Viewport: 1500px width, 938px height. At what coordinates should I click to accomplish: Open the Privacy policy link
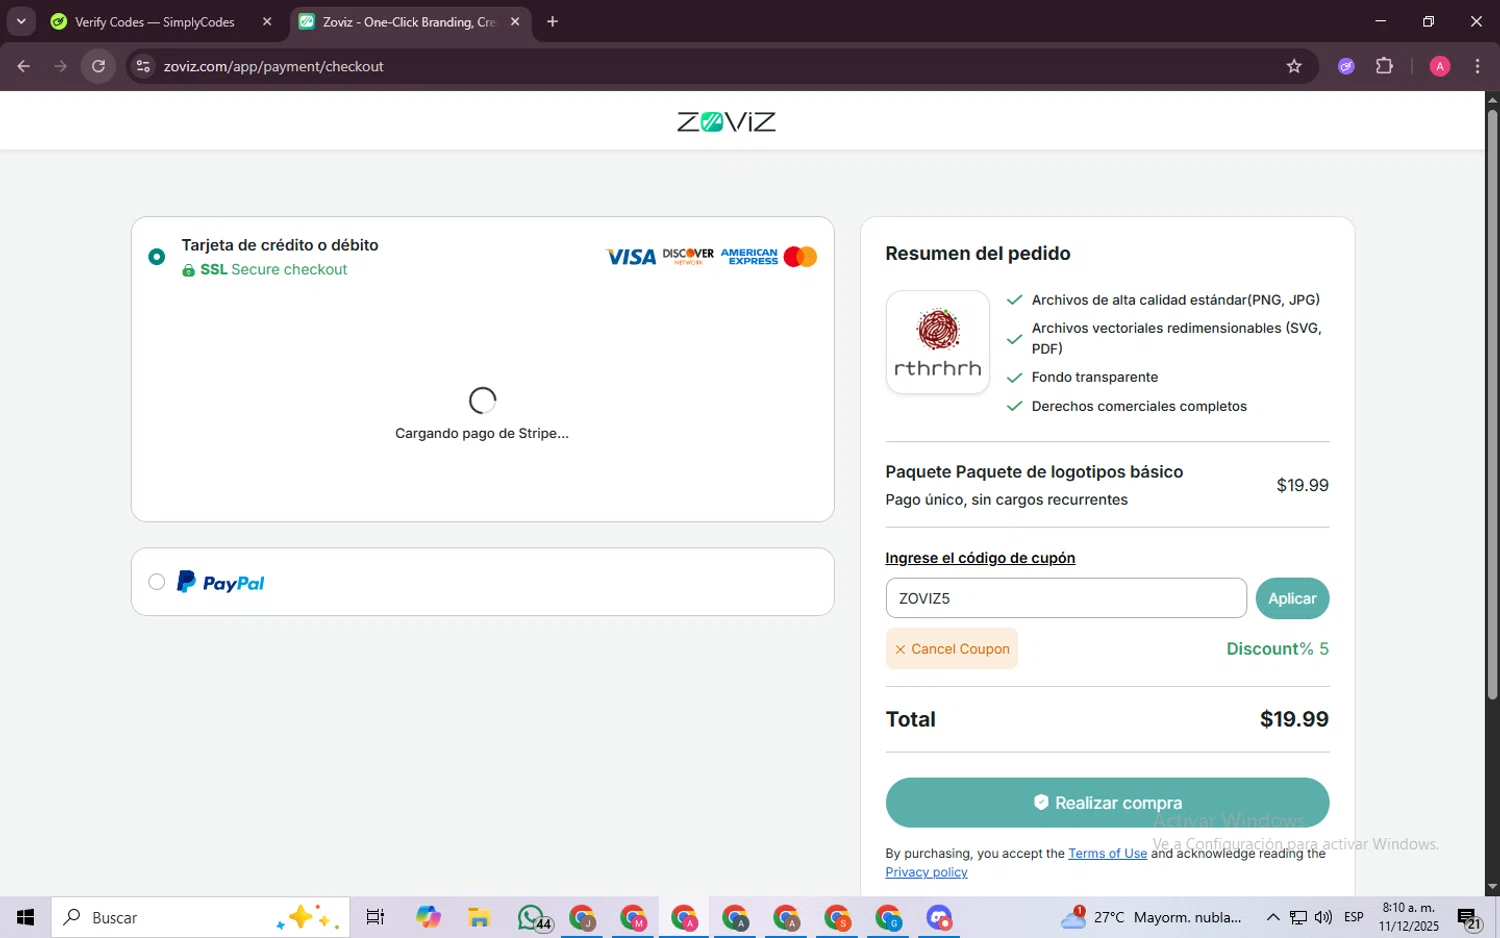click(926, 872)
